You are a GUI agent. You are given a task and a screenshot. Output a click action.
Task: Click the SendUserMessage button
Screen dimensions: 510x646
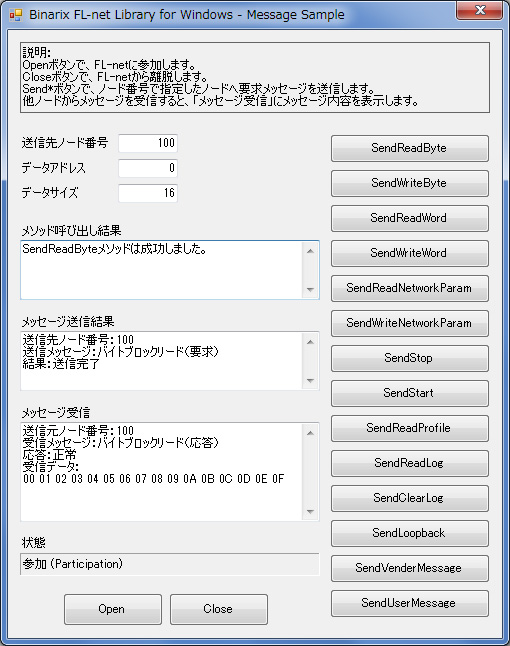pos(409,604)
